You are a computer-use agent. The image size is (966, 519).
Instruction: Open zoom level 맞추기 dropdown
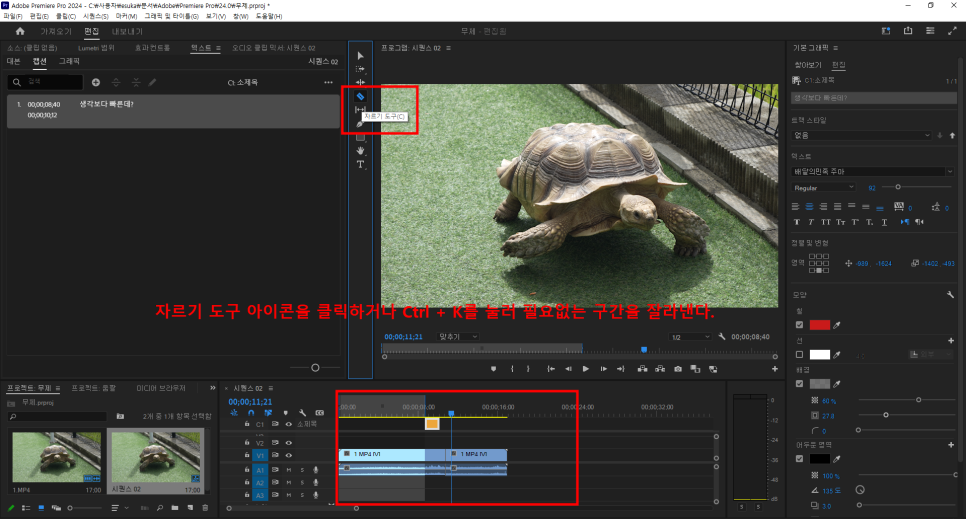pos(458,337)
